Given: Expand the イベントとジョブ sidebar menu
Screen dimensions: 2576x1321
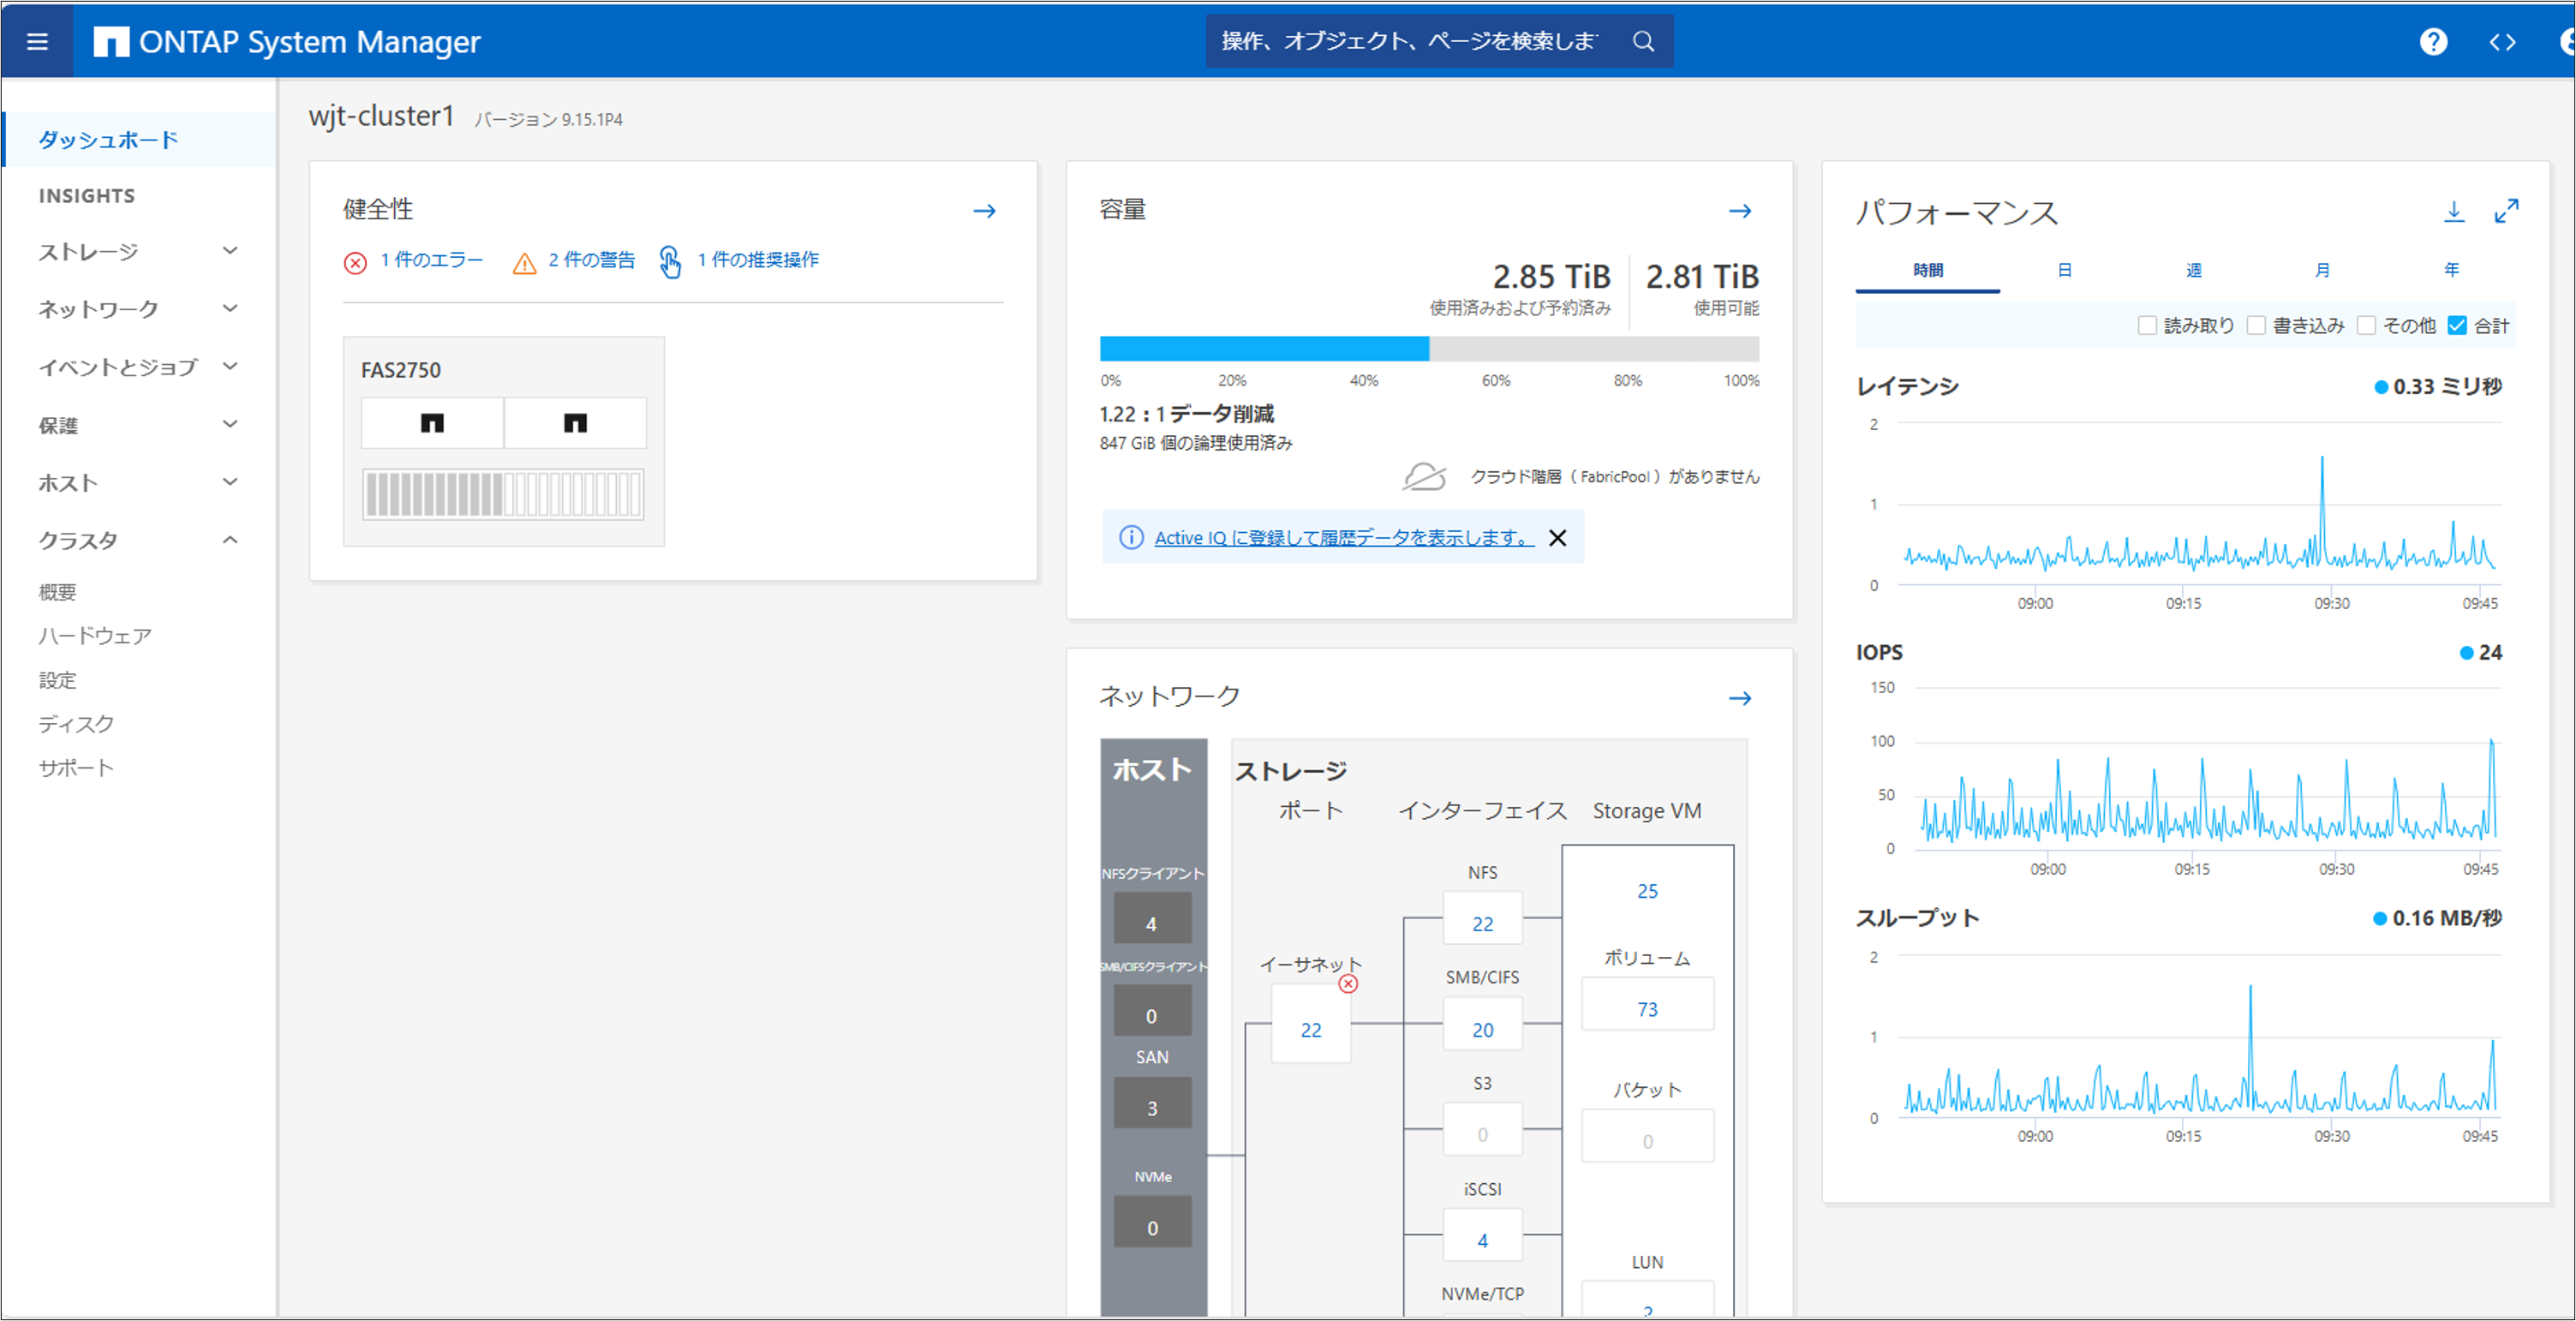Looking at the screenshot, I should pos(138,367).
